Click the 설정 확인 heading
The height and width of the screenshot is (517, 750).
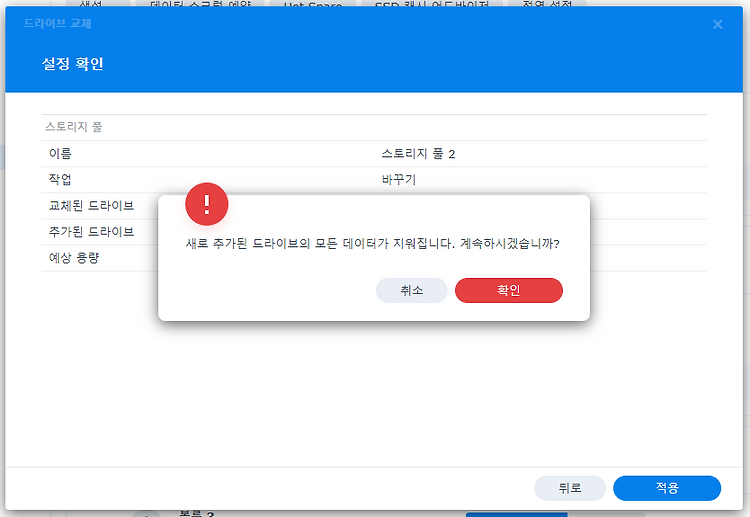click(73, 64)
